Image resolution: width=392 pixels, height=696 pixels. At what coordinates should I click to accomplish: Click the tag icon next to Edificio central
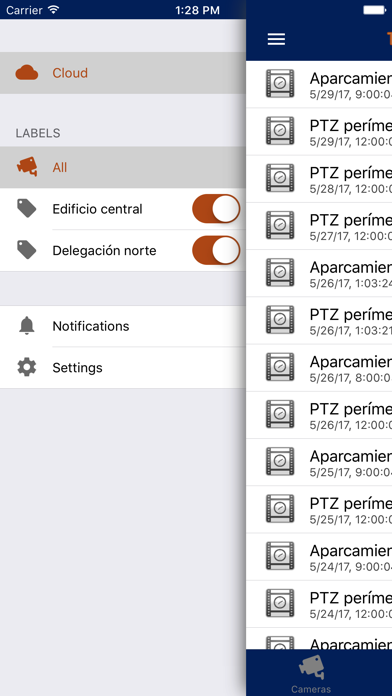tap(27, 209)
